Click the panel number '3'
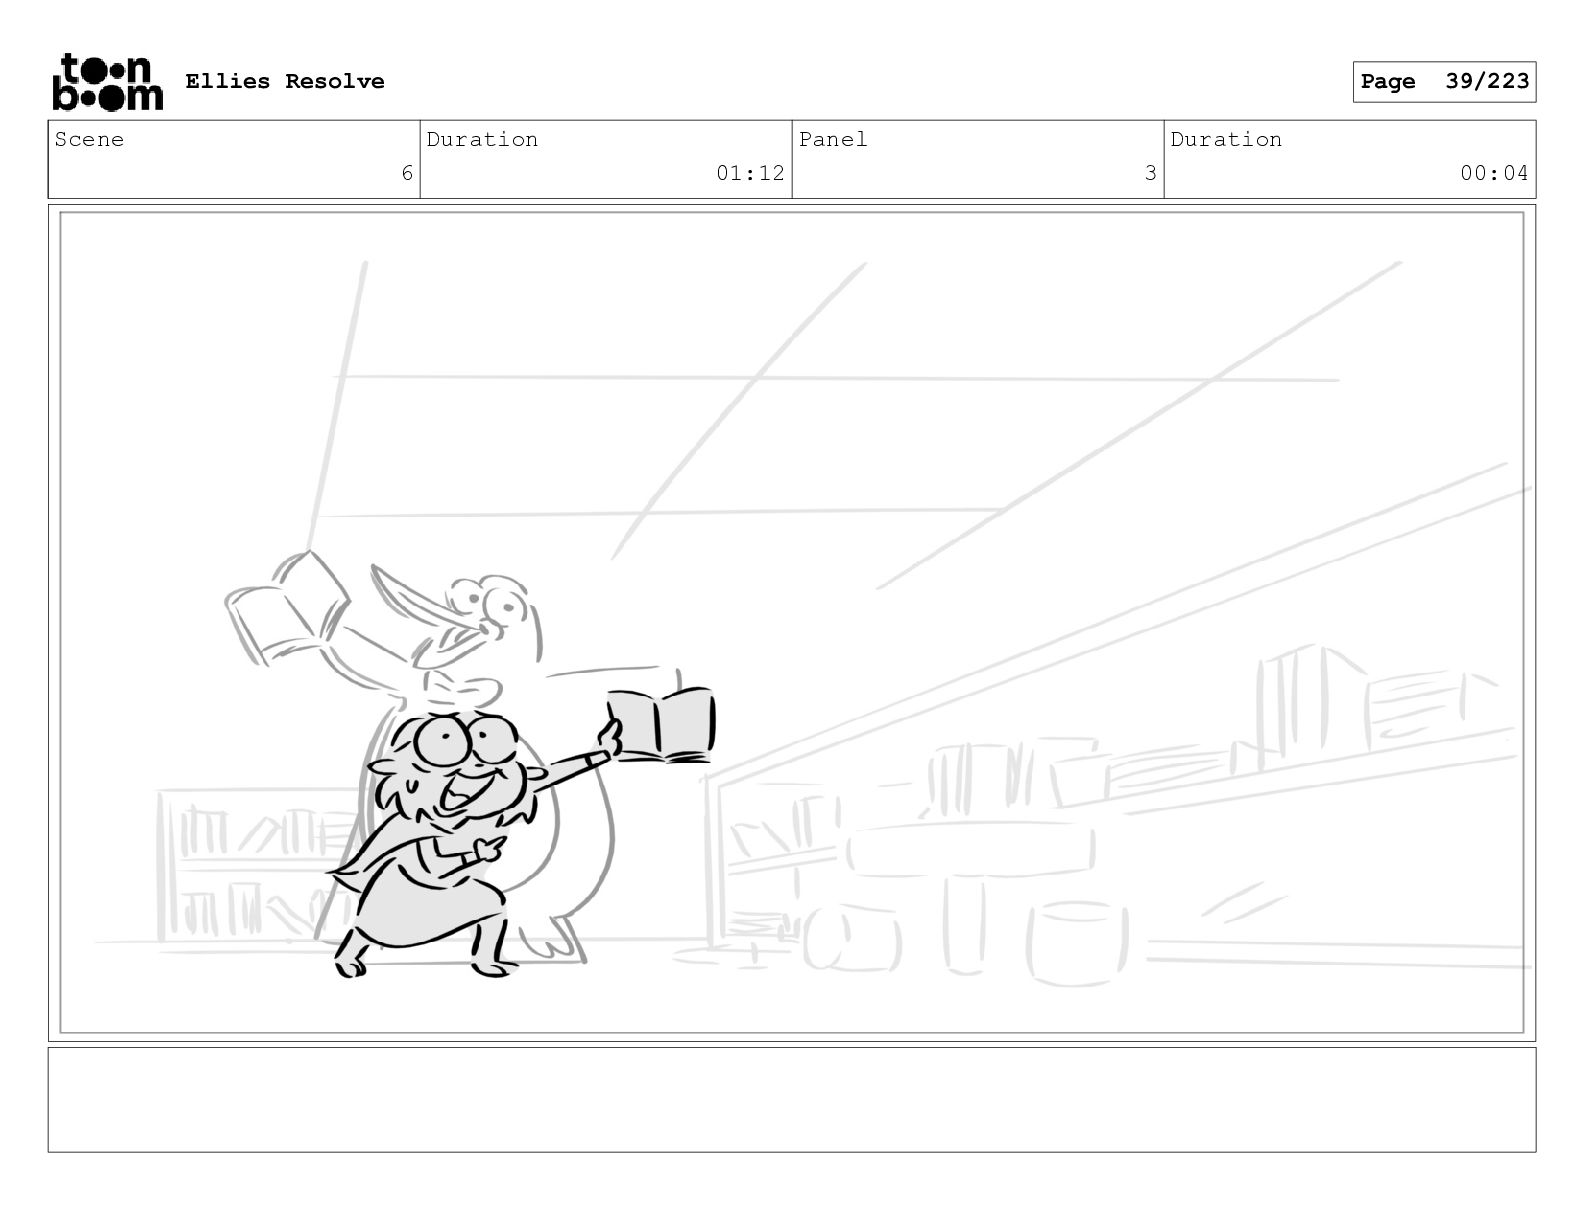 [x=1150, y=173]
